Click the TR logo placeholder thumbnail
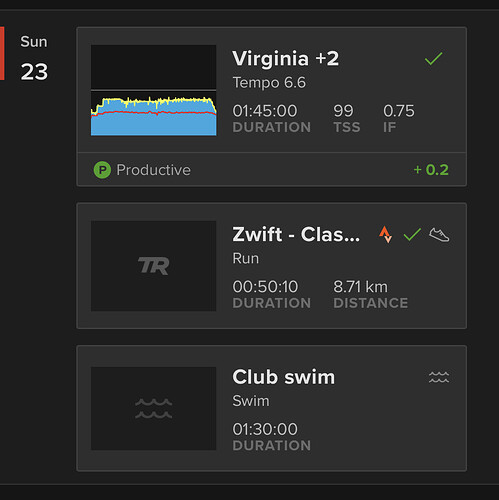The height and width of the screenshot is (500, 499). click(154, 266)
